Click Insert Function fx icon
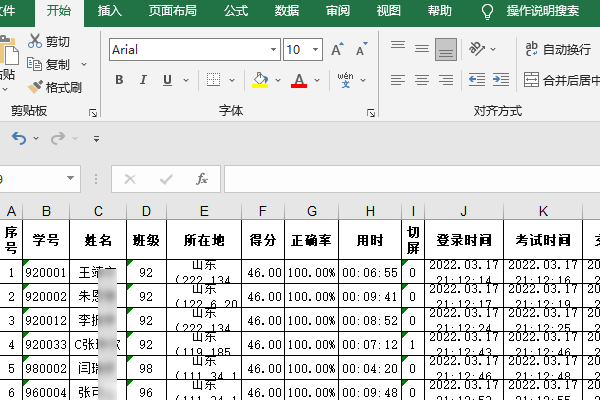600x400 pixels. pos(202,179)
